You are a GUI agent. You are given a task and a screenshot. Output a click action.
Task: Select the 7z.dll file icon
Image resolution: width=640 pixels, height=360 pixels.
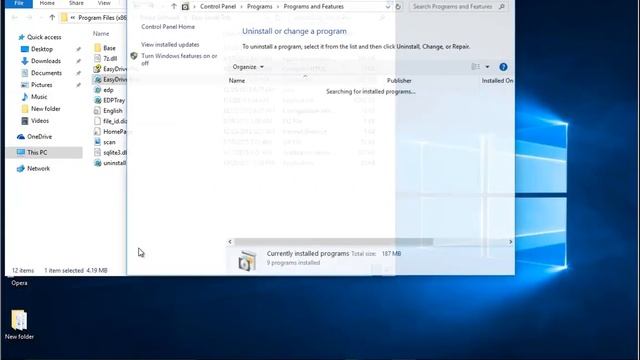[x=98, y=58]
